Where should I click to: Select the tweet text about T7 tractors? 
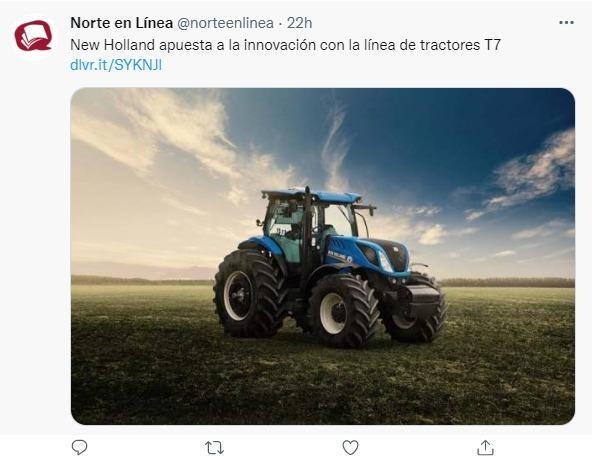point(285,45)
